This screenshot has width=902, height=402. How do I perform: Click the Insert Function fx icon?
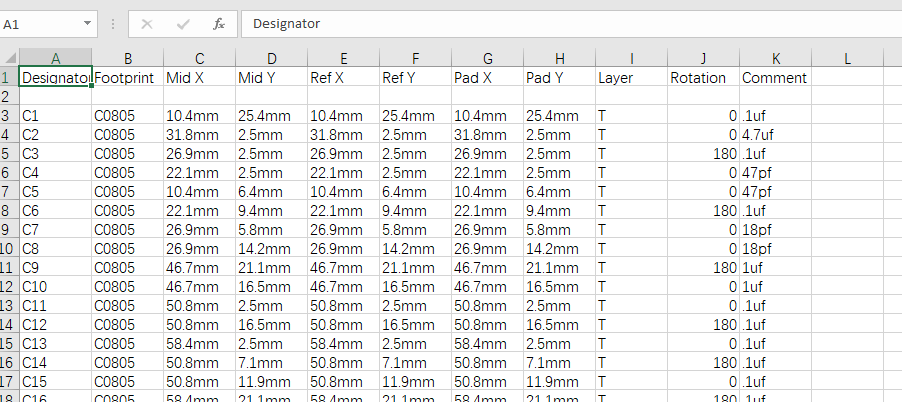click(219, 23)
